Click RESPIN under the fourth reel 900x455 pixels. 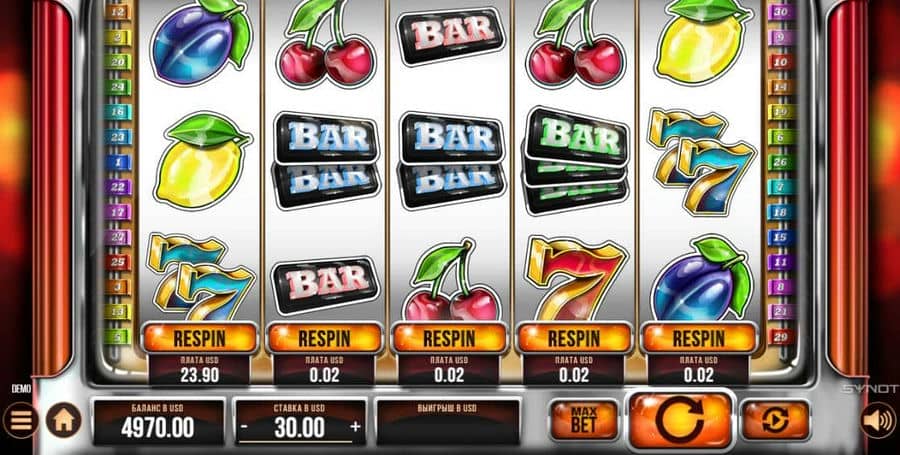click(x=574, y=338)
